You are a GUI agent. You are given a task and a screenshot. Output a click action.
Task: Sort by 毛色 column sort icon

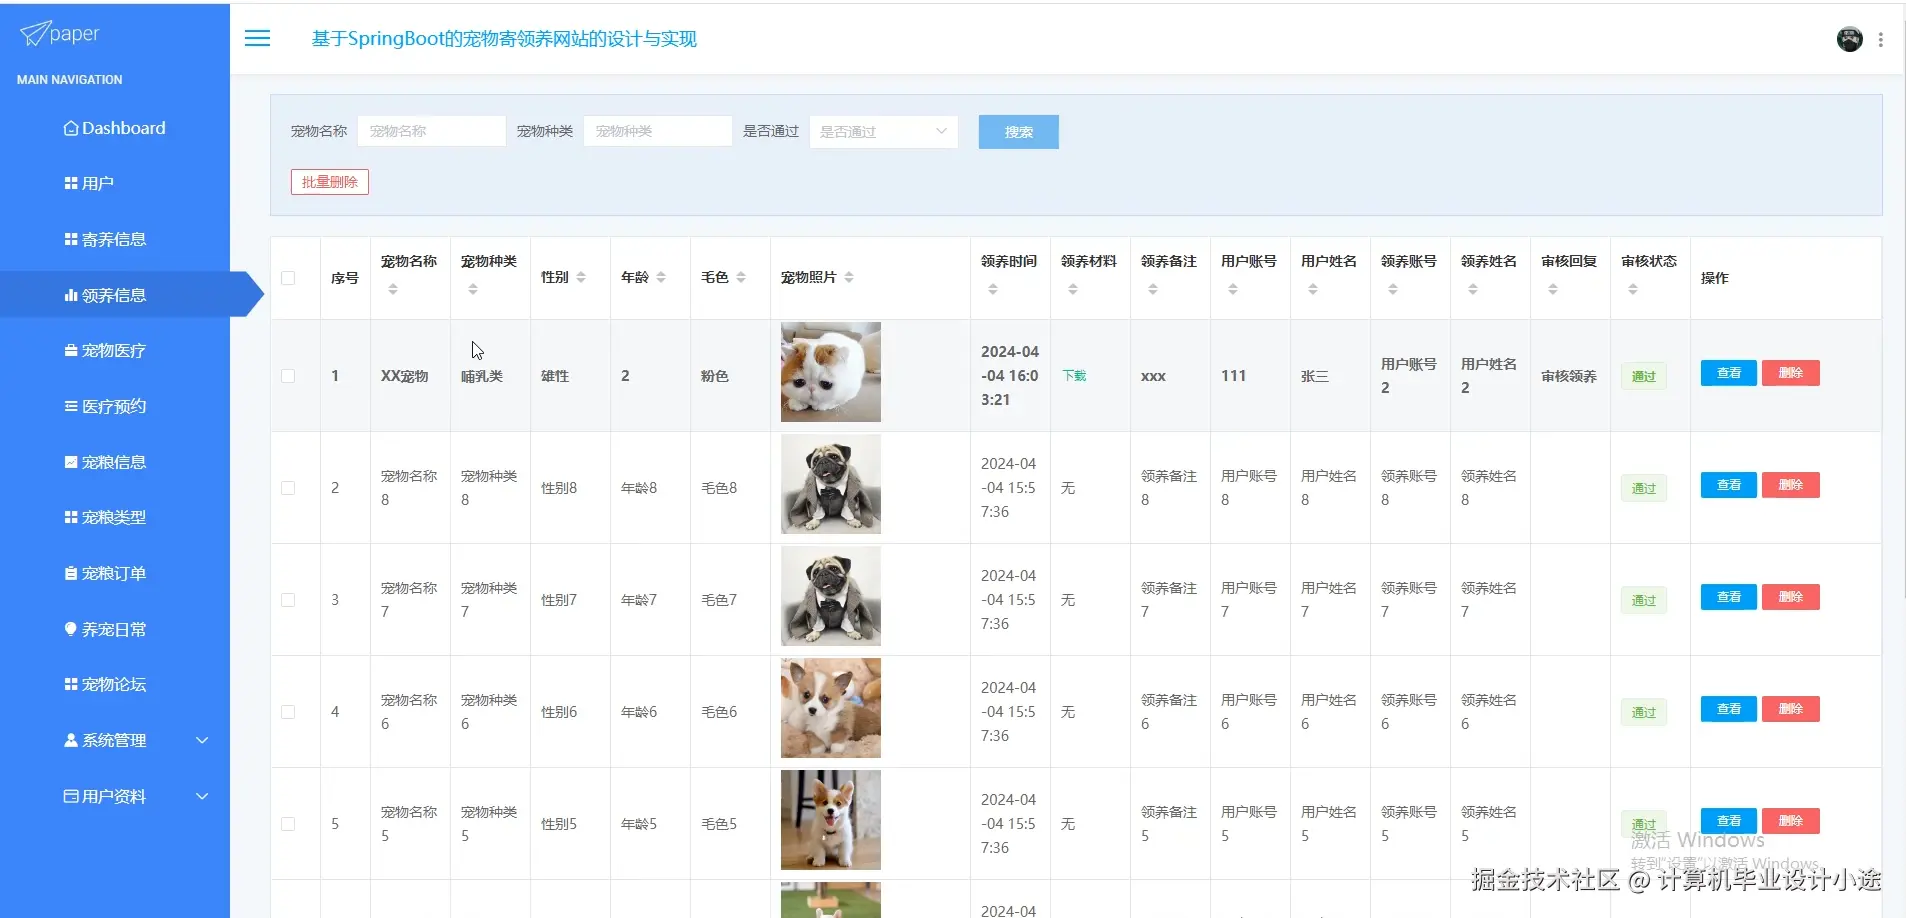click(x=741, y=277)
